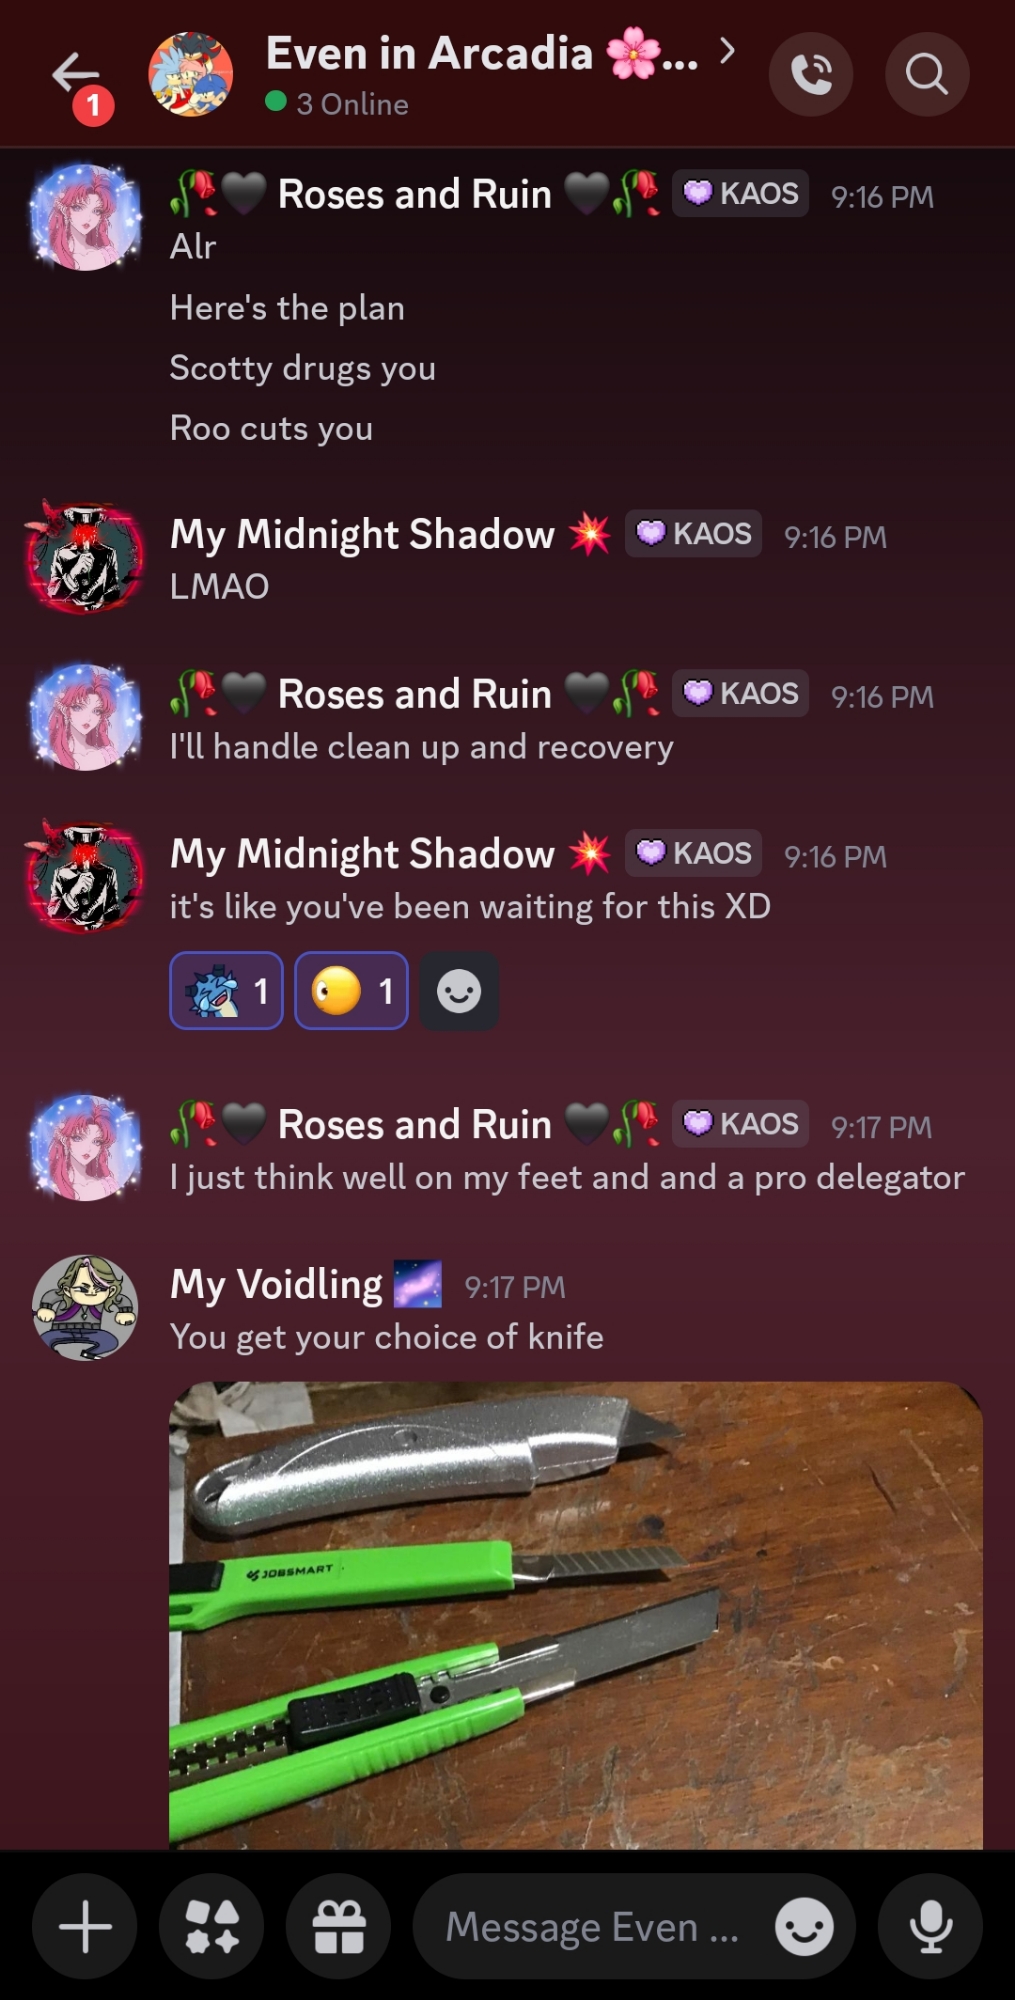Tap the group chat avatar in header
Screen dimensions: 1015x2000
[191, 74]
